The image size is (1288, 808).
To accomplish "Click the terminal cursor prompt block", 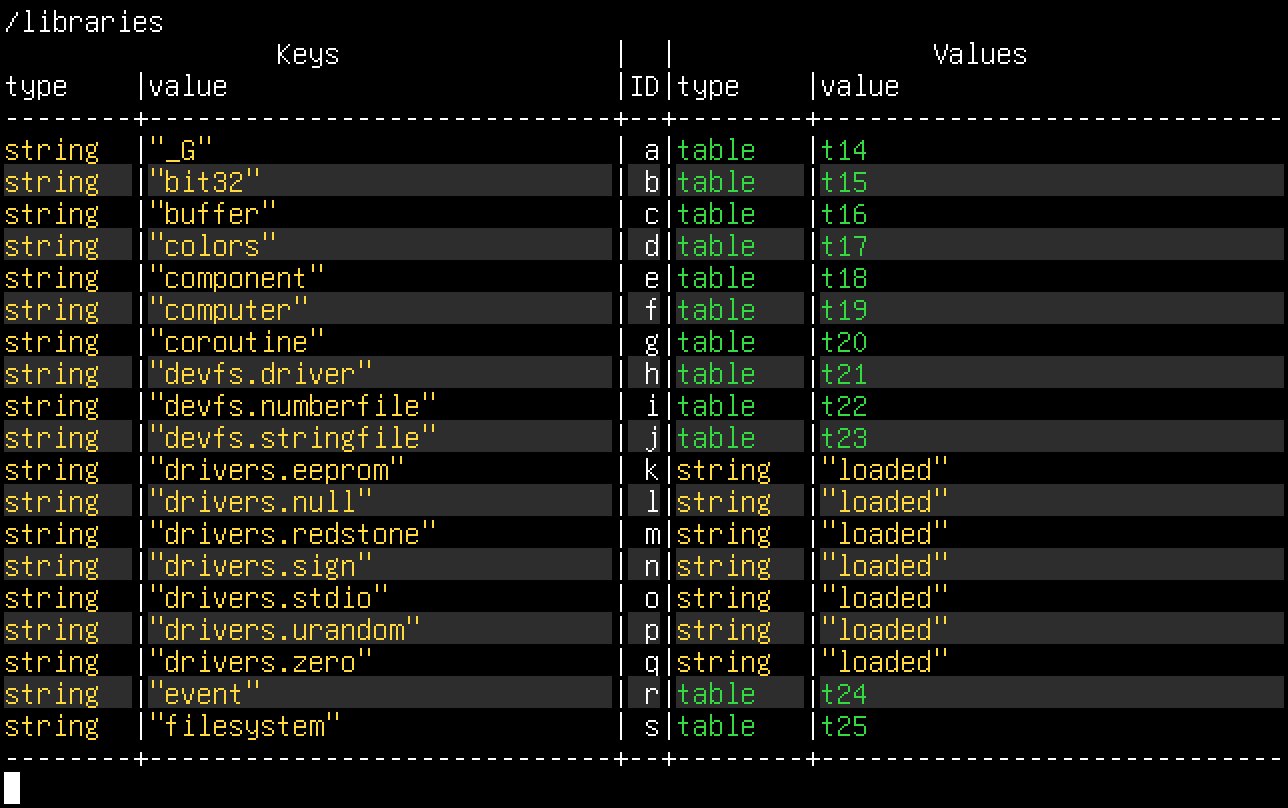I will click(12, 788).
